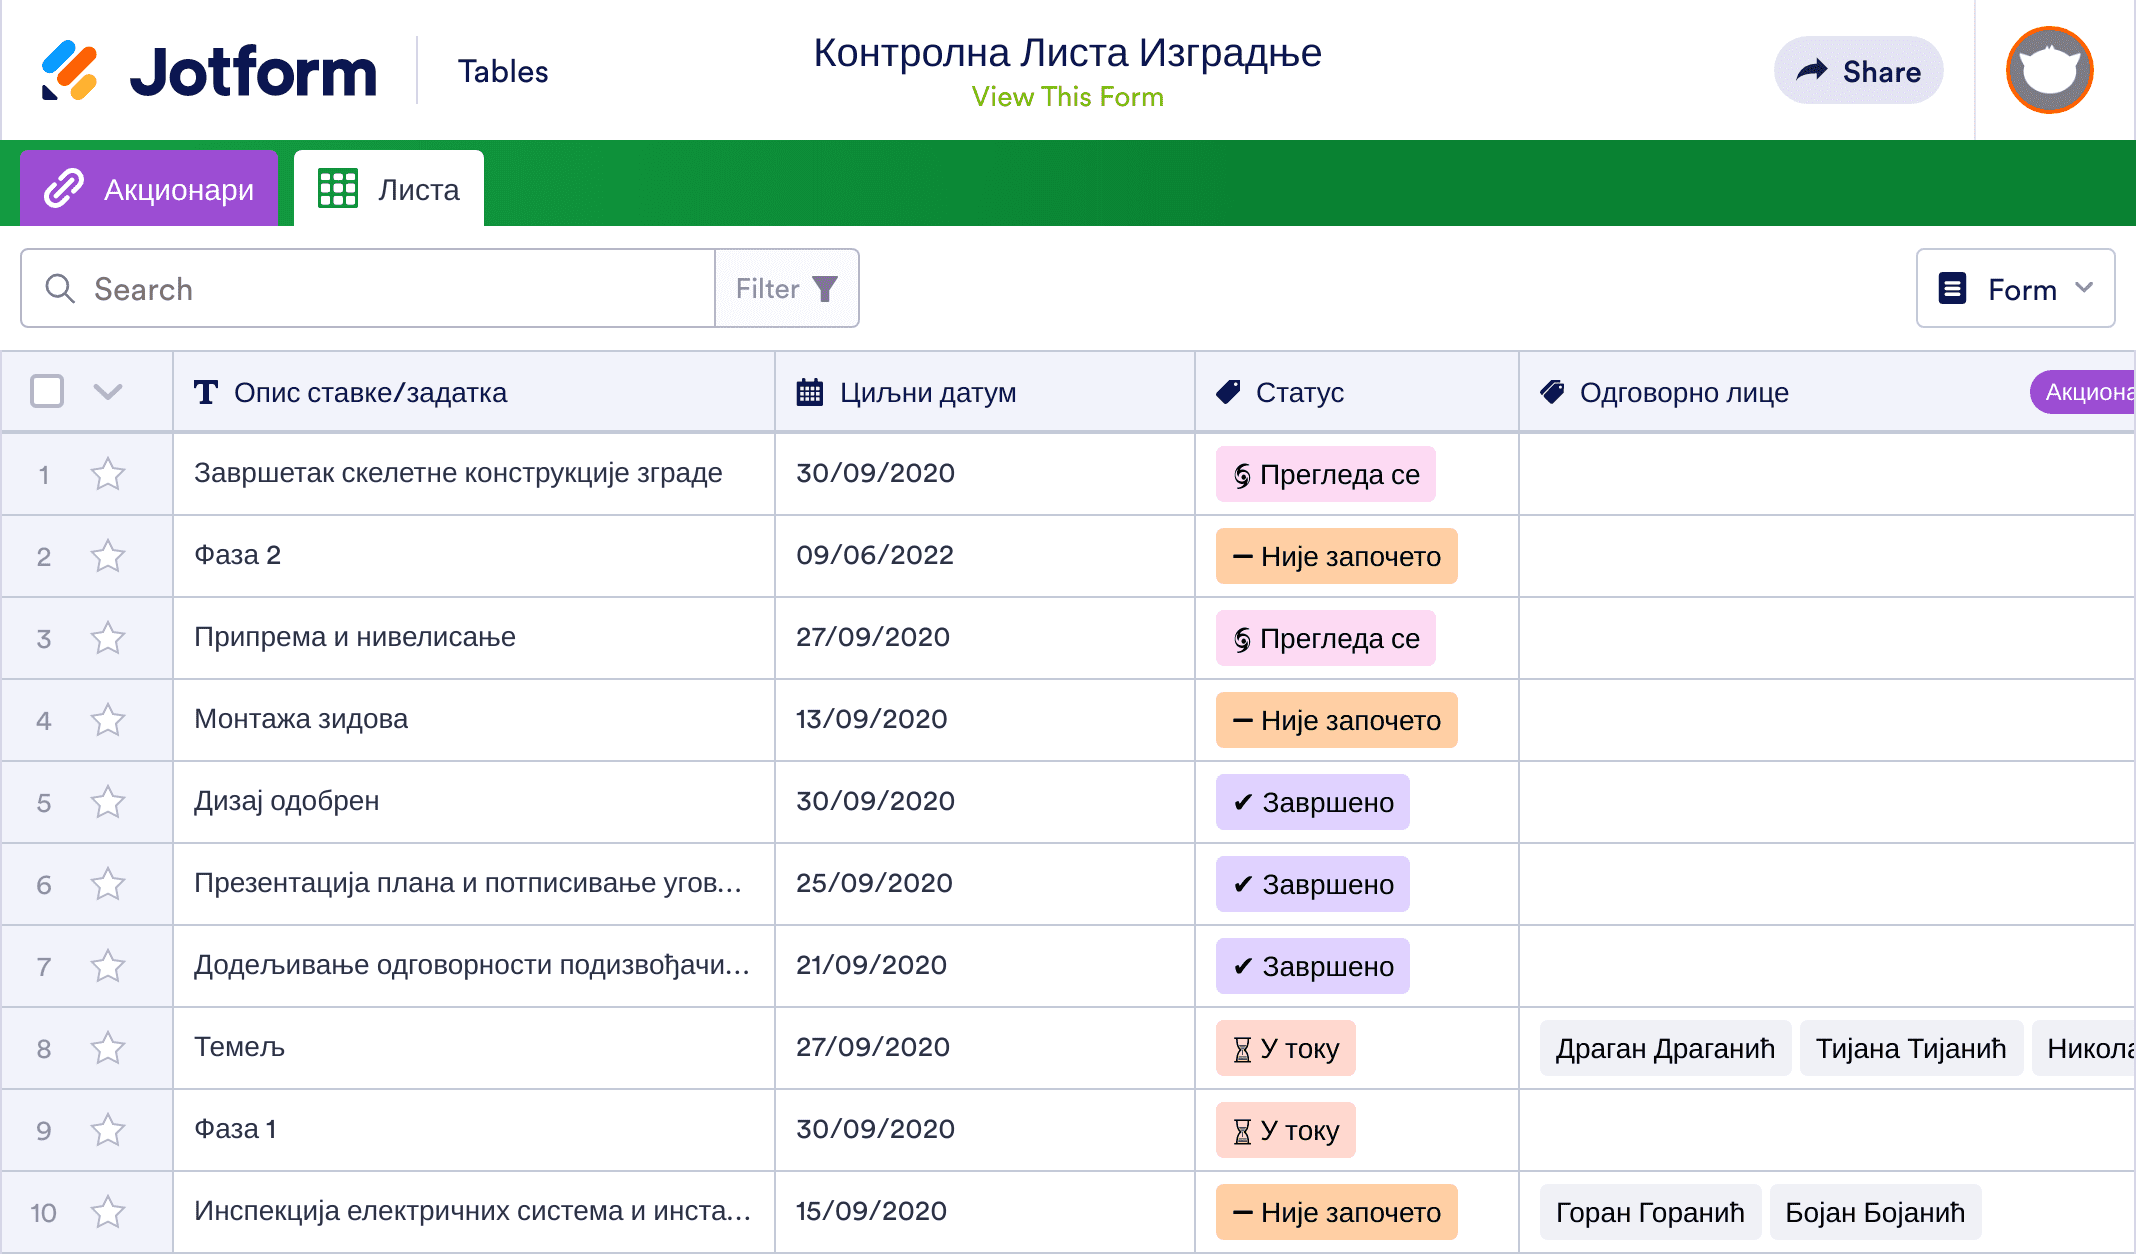
Task: Star row 1 Завршетак скелетне конструкције зграде
Action: point(108,474)
